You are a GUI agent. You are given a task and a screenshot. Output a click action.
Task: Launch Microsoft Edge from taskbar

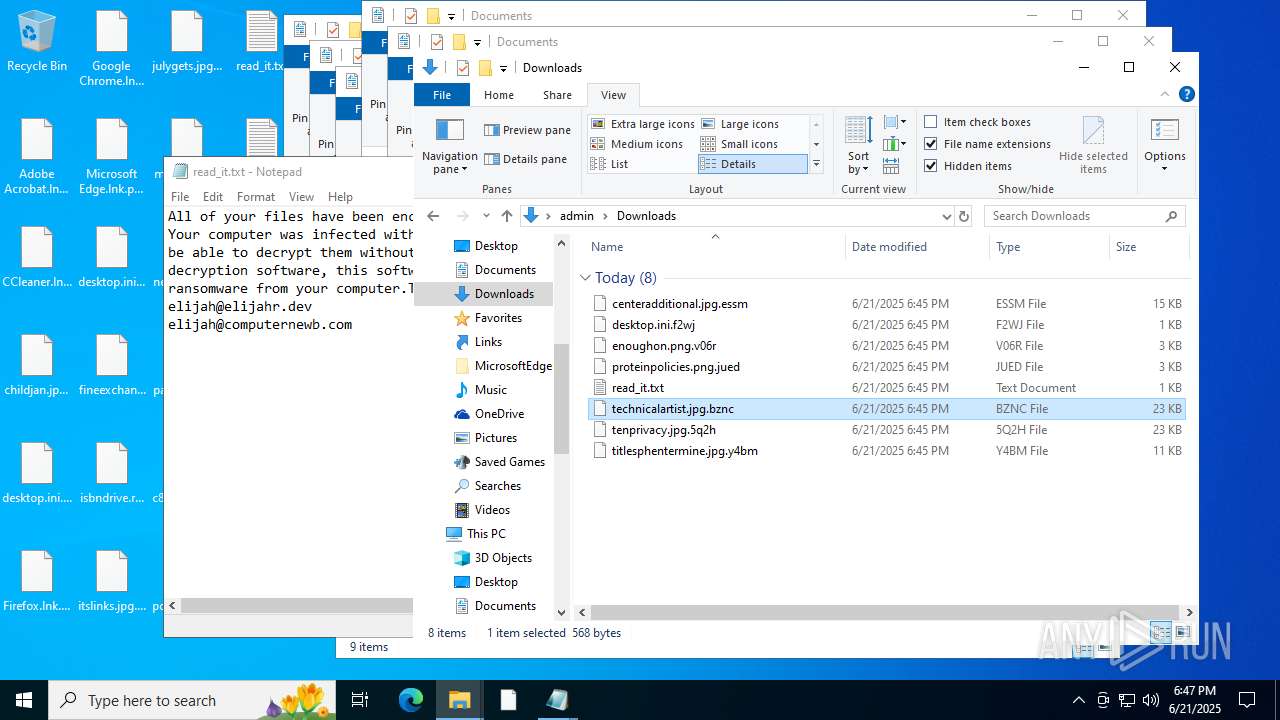411,700
